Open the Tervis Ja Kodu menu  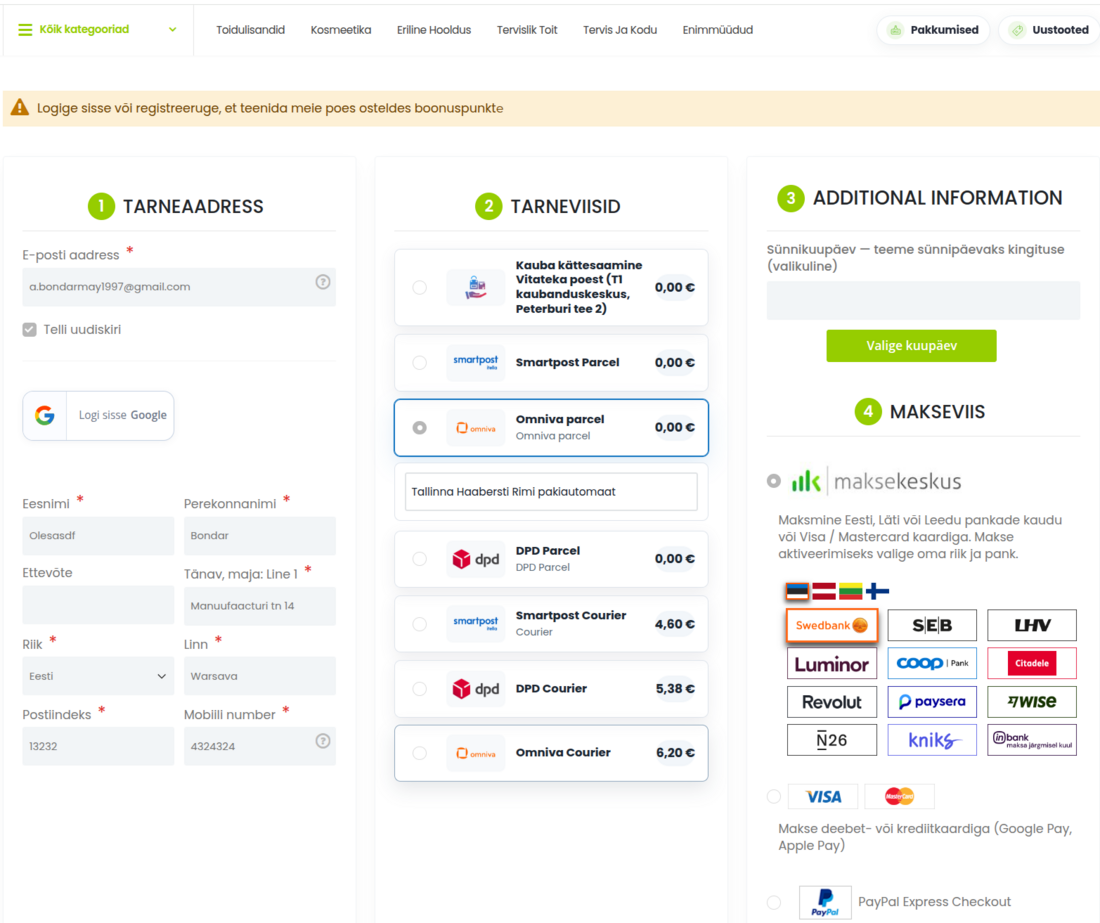[x=620, y=30]
